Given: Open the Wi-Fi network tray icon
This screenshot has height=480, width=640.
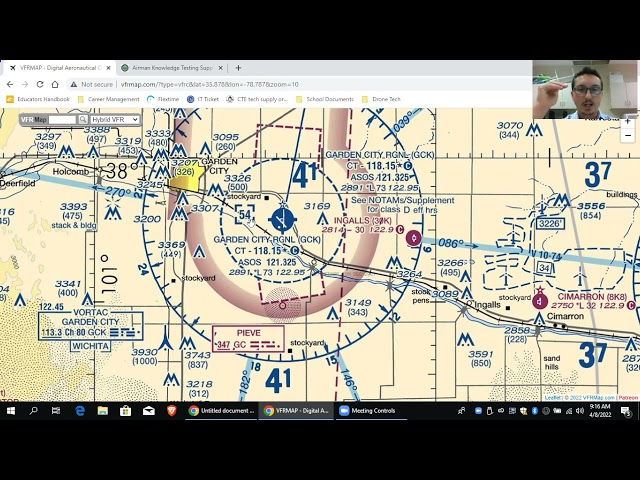Looking at the screenshot, I should coord(569,411).
